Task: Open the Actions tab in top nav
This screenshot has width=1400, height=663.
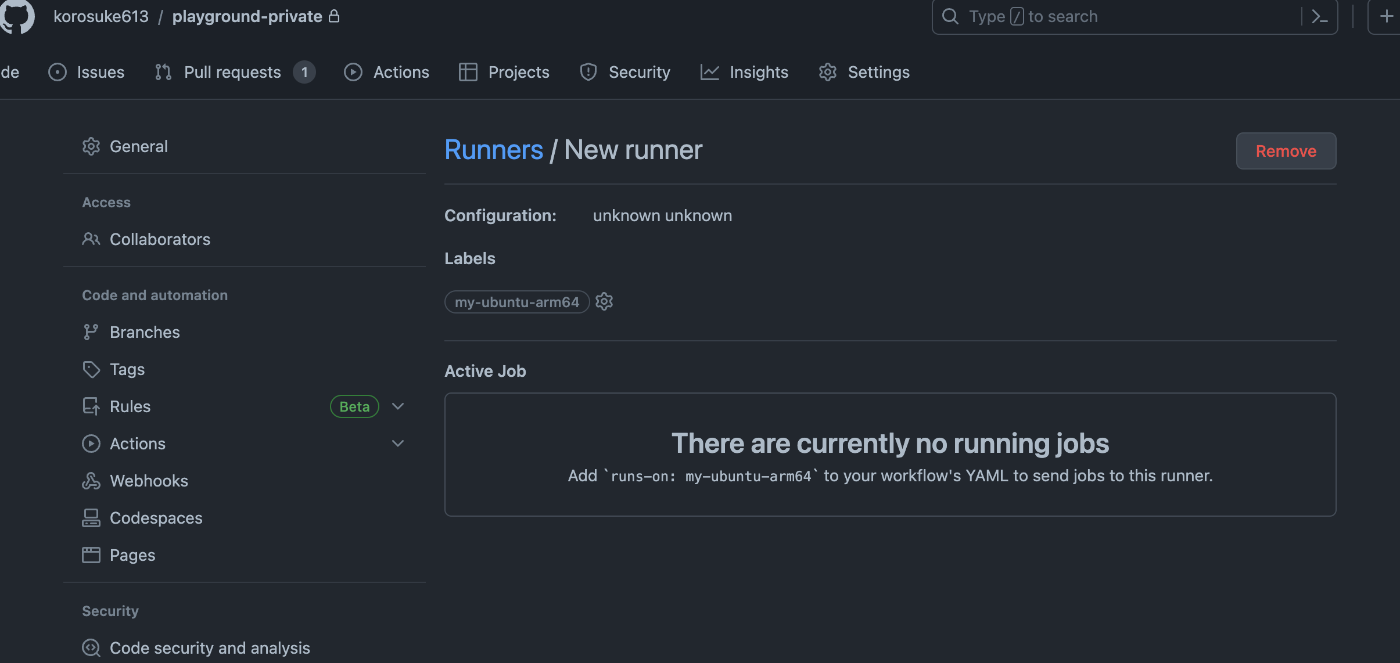Action: [x=387, y=72]
